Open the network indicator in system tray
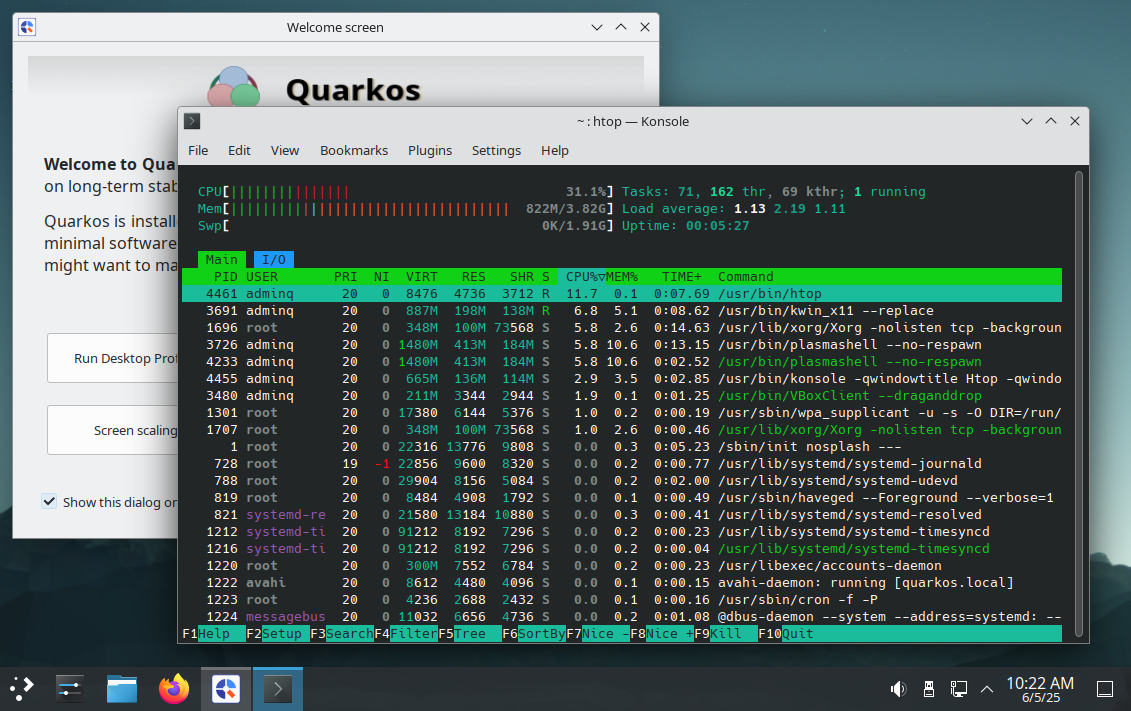Image resolution: width=1131 pixels, height=711 pixels. 958,688
